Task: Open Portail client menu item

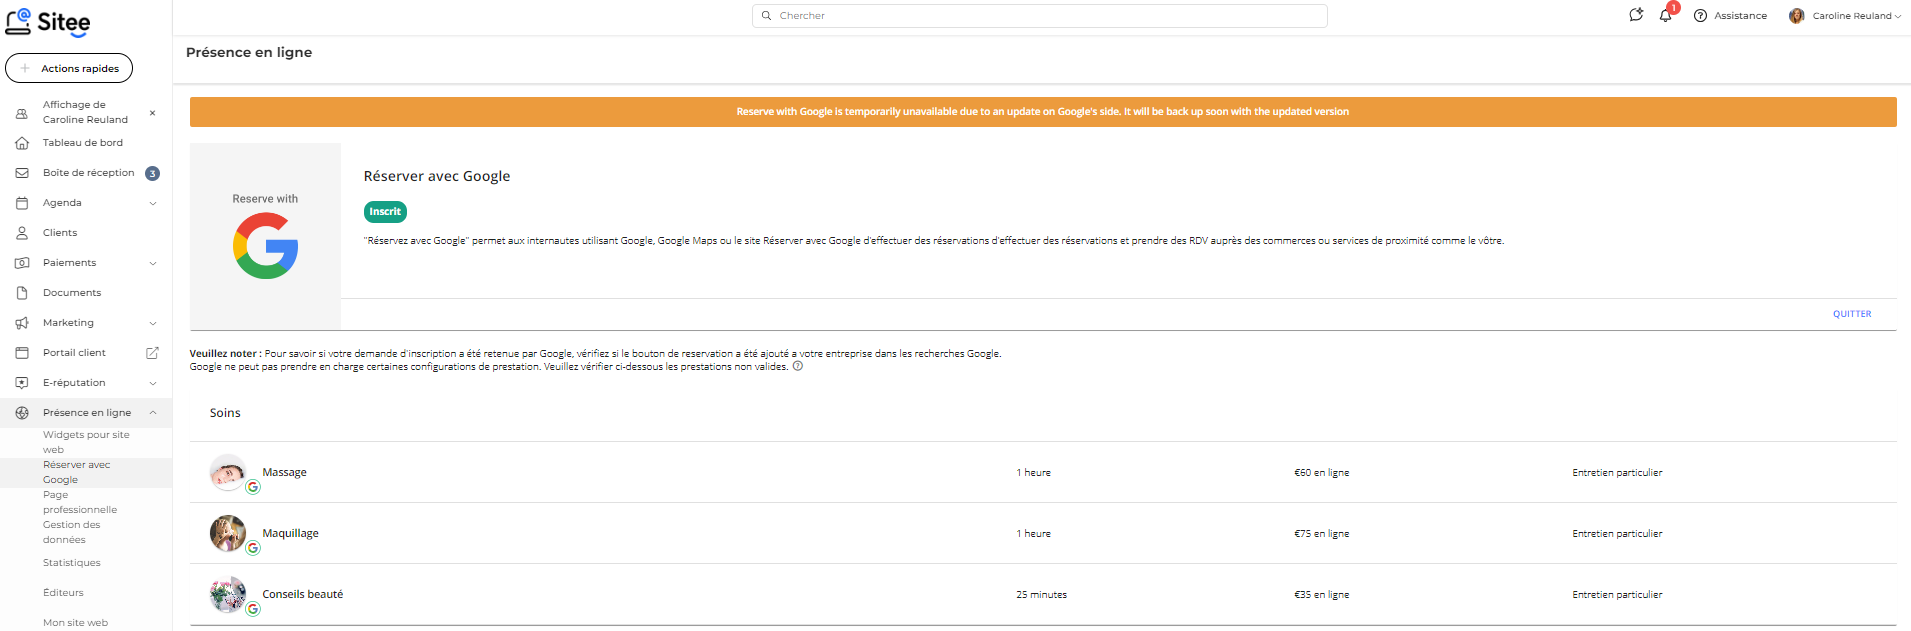Action: click(74, 353)
